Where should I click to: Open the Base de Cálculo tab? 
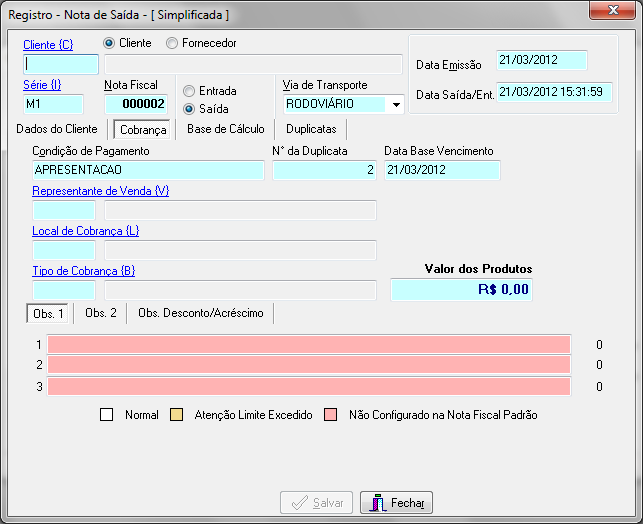coord(226,129)
